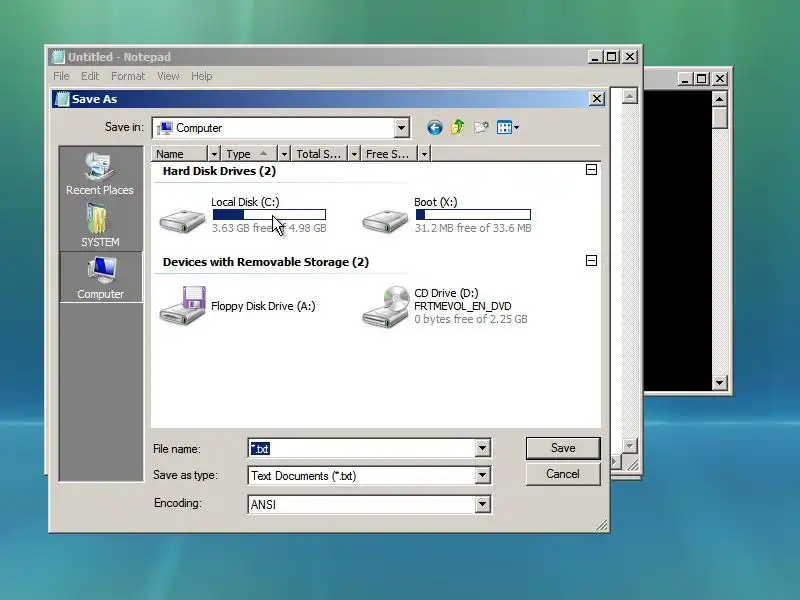Screen dimensions: 800x600
Task: Open Type column filter dropdown
Action: (x=284, y=154)
